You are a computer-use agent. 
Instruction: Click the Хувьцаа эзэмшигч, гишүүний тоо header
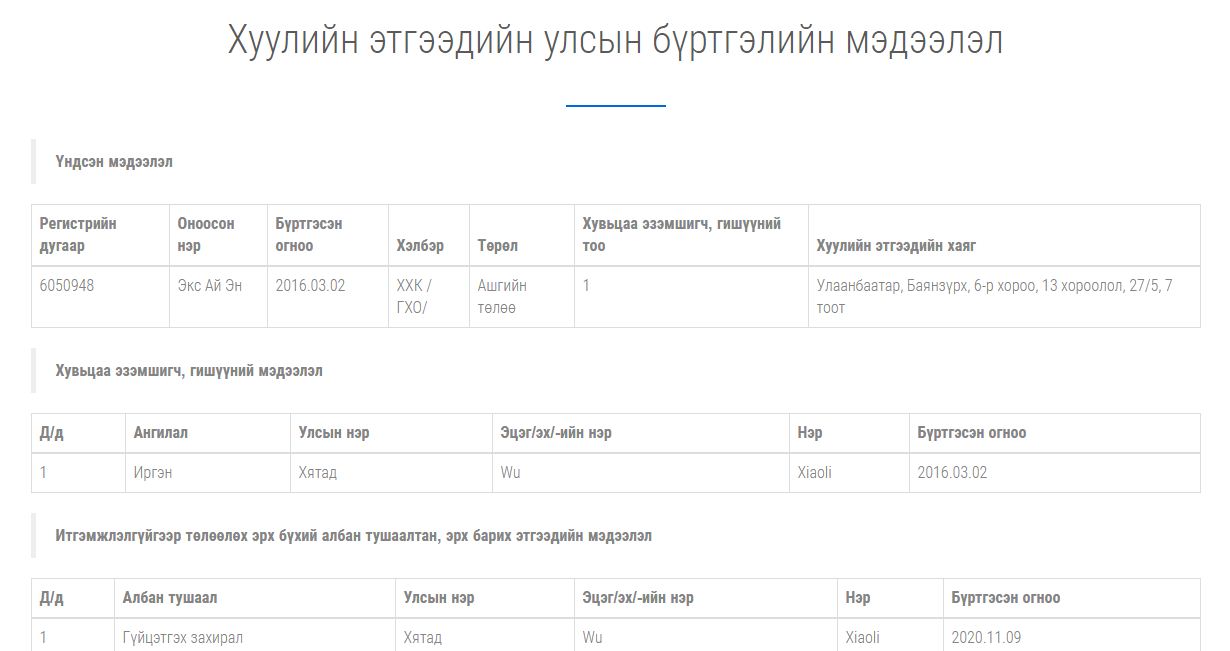(x=681, y=235)
